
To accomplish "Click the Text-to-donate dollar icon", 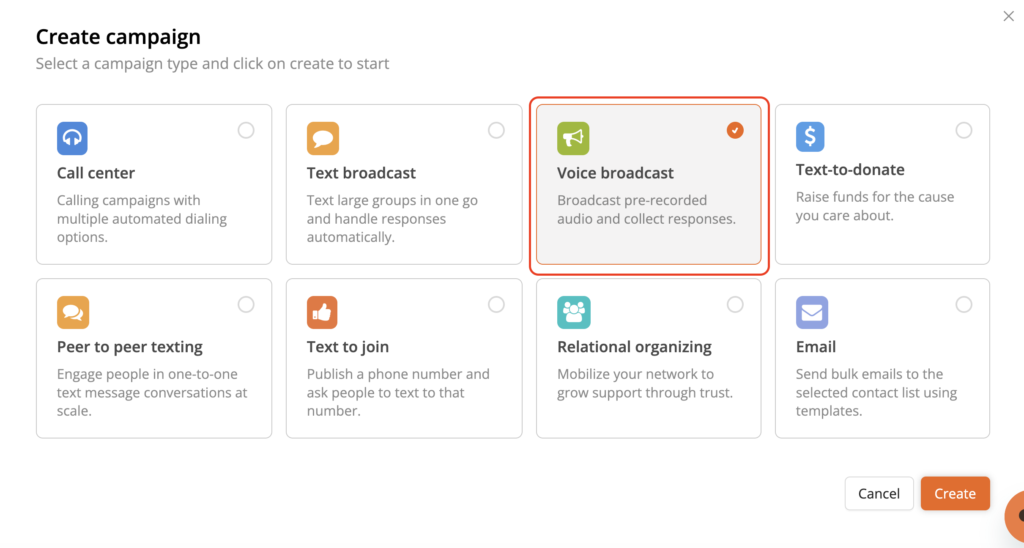I will click(811, 137).
